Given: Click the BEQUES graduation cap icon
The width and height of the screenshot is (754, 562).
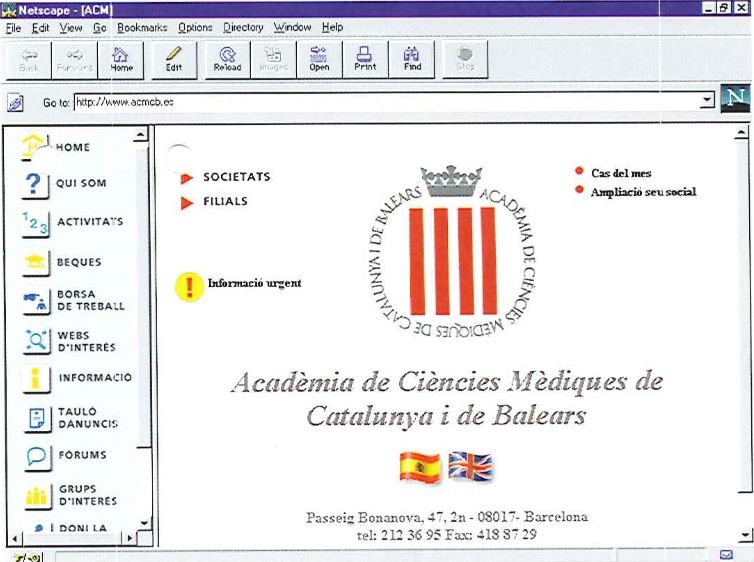Looking at the screenshot, I should coord(35,262).
